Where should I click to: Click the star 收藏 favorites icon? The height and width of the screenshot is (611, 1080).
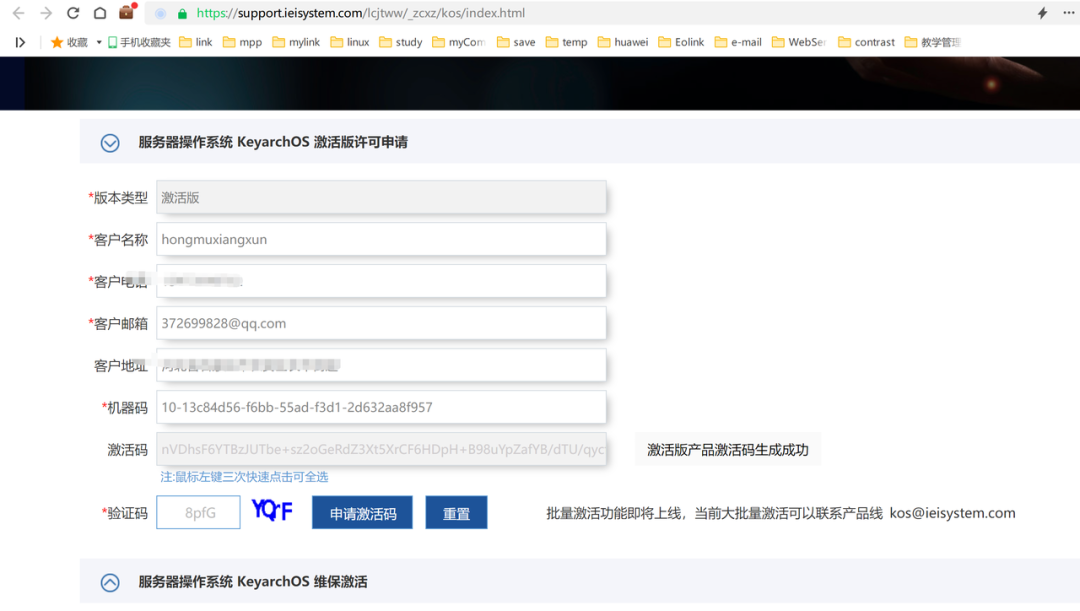(57, 42)
